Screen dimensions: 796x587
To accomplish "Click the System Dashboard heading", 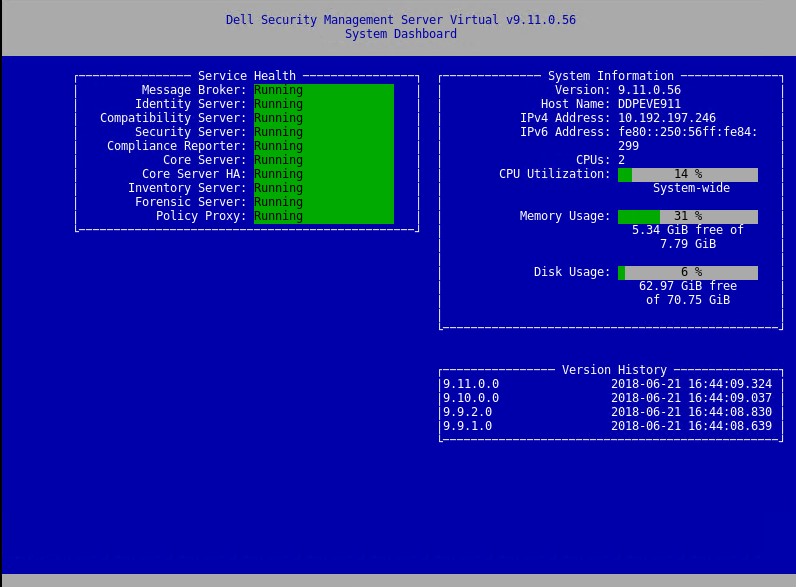I will click(x=401, y=34).
